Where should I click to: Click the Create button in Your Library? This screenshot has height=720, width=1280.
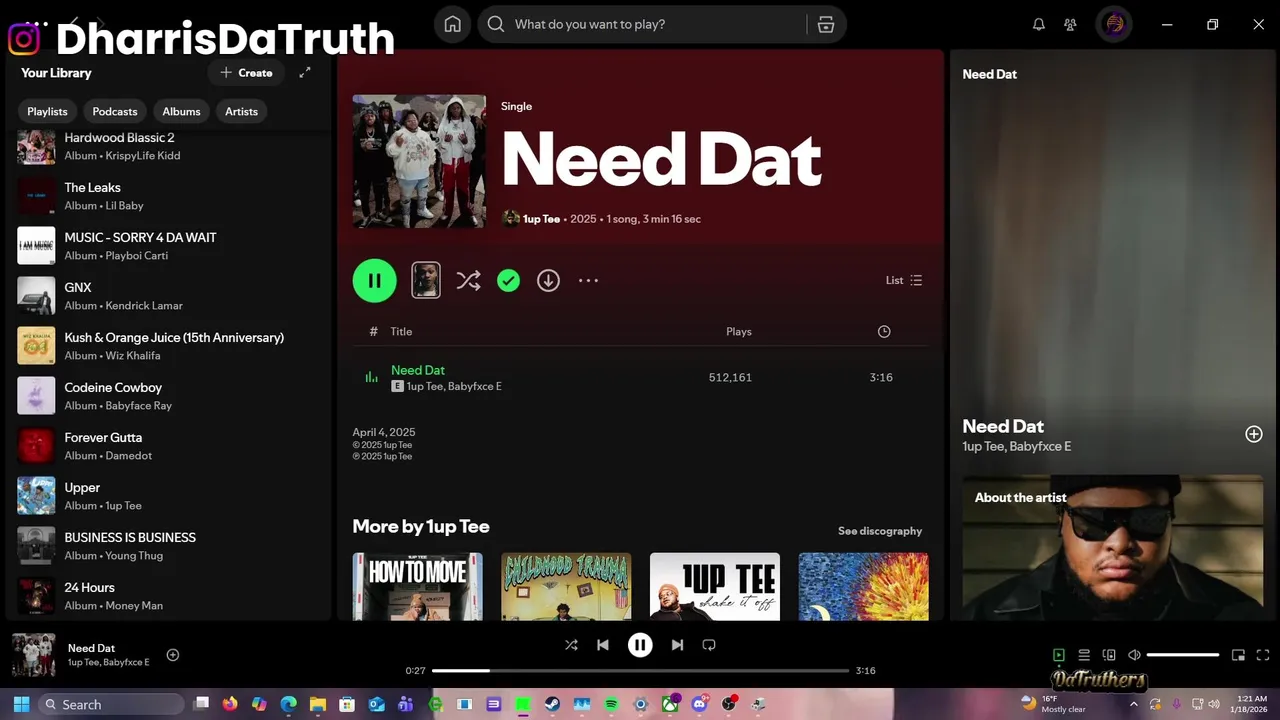[246, 72]
